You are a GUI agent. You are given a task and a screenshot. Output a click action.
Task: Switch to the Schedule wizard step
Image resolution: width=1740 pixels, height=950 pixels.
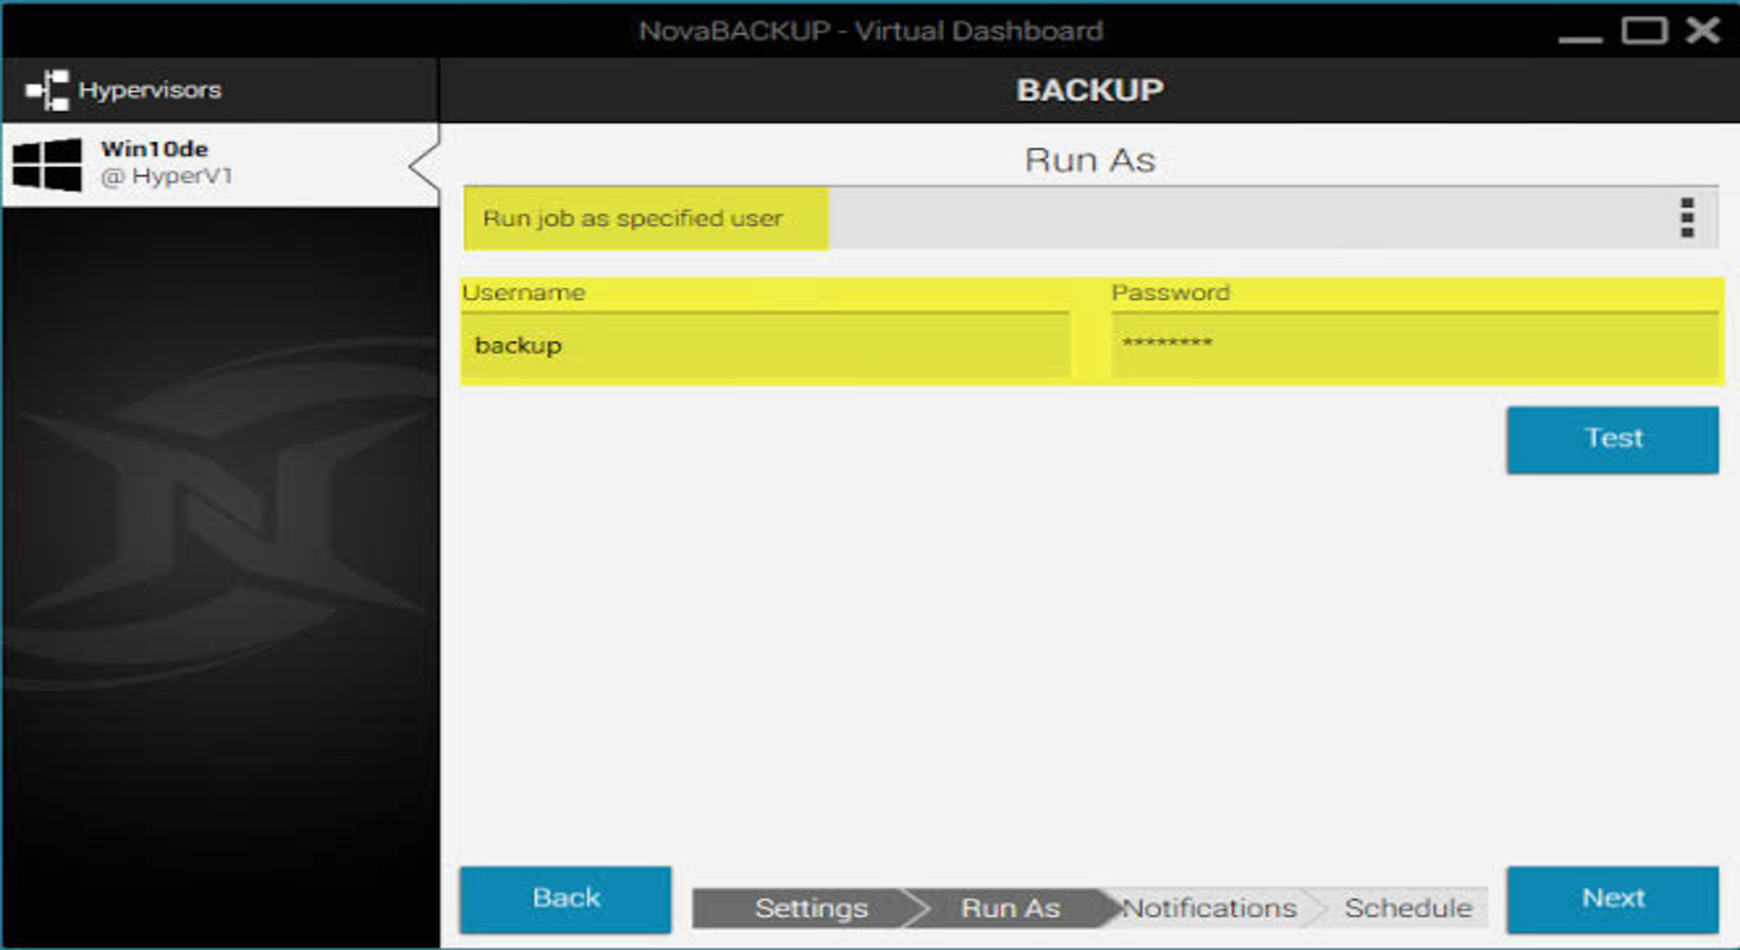click(1408, 908)
